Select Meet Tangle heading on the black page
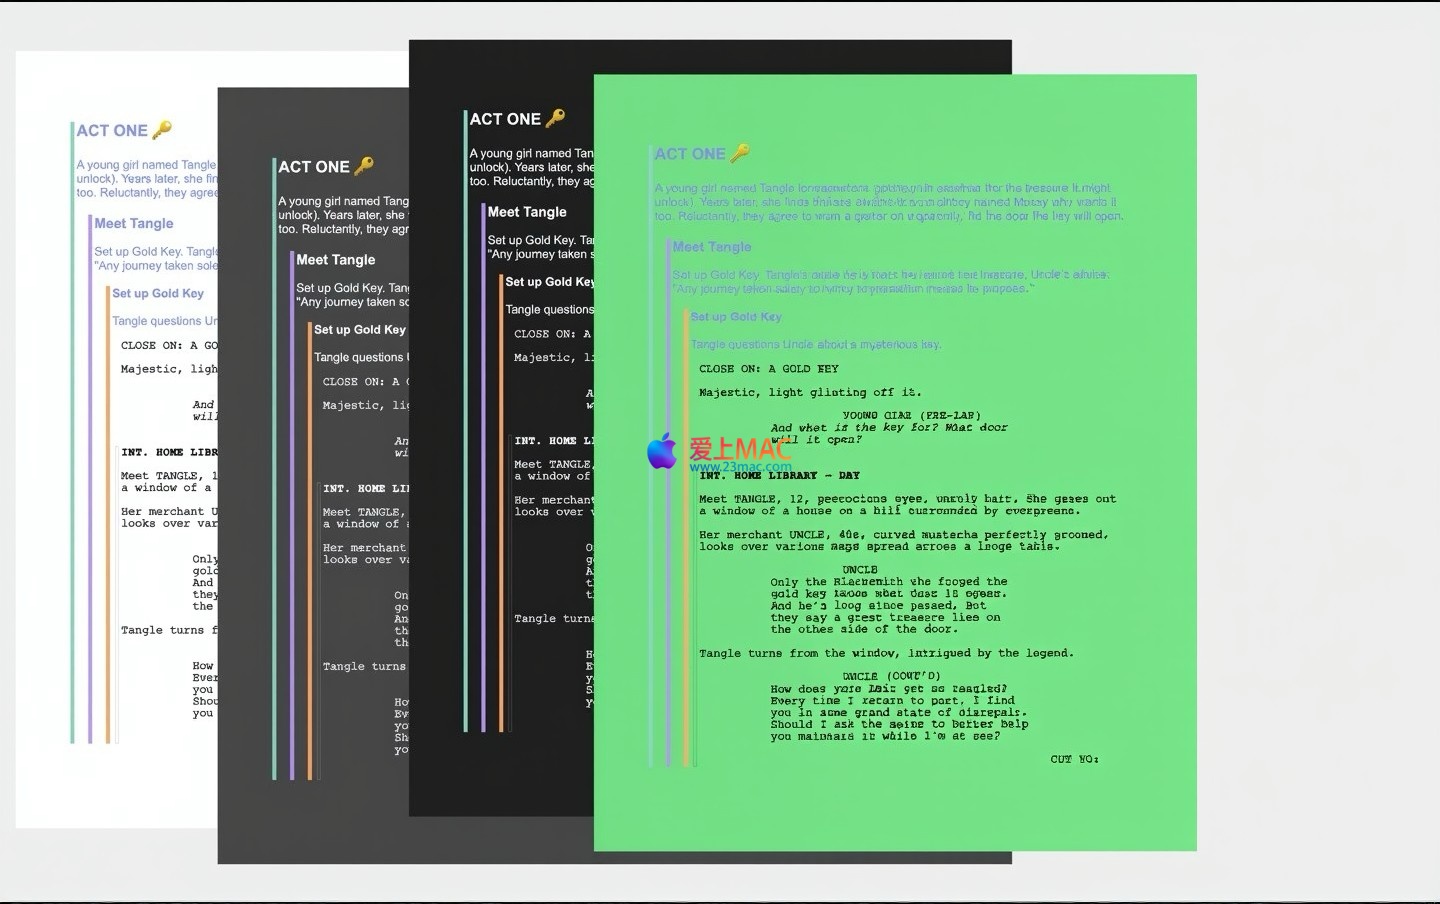1440x904 pixels. coord(527,212)
